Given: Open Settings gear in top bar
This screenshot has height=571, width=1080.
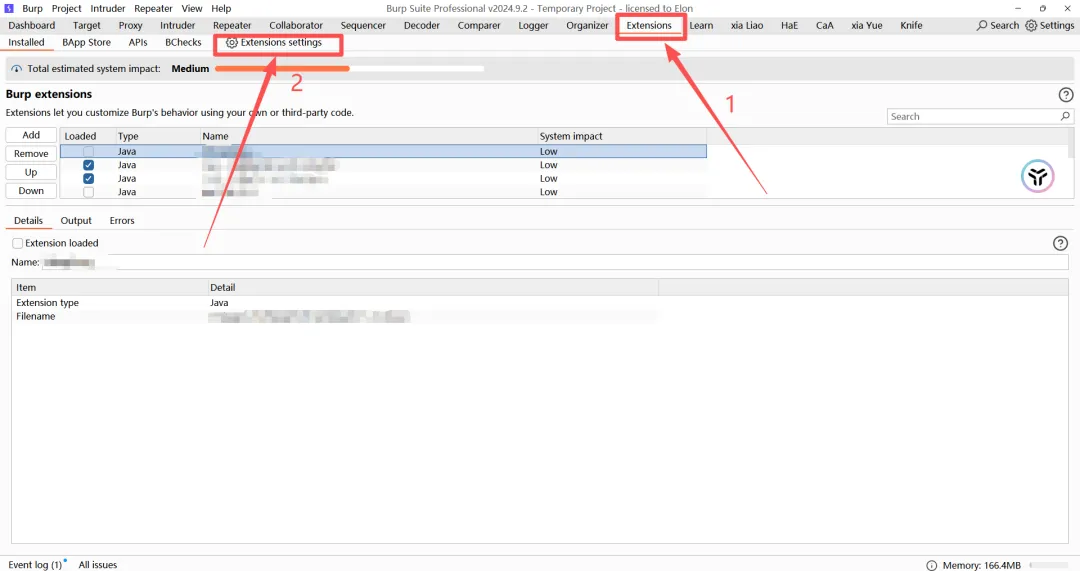Looking at the screenshot, I should click(x=1030, y=25).
